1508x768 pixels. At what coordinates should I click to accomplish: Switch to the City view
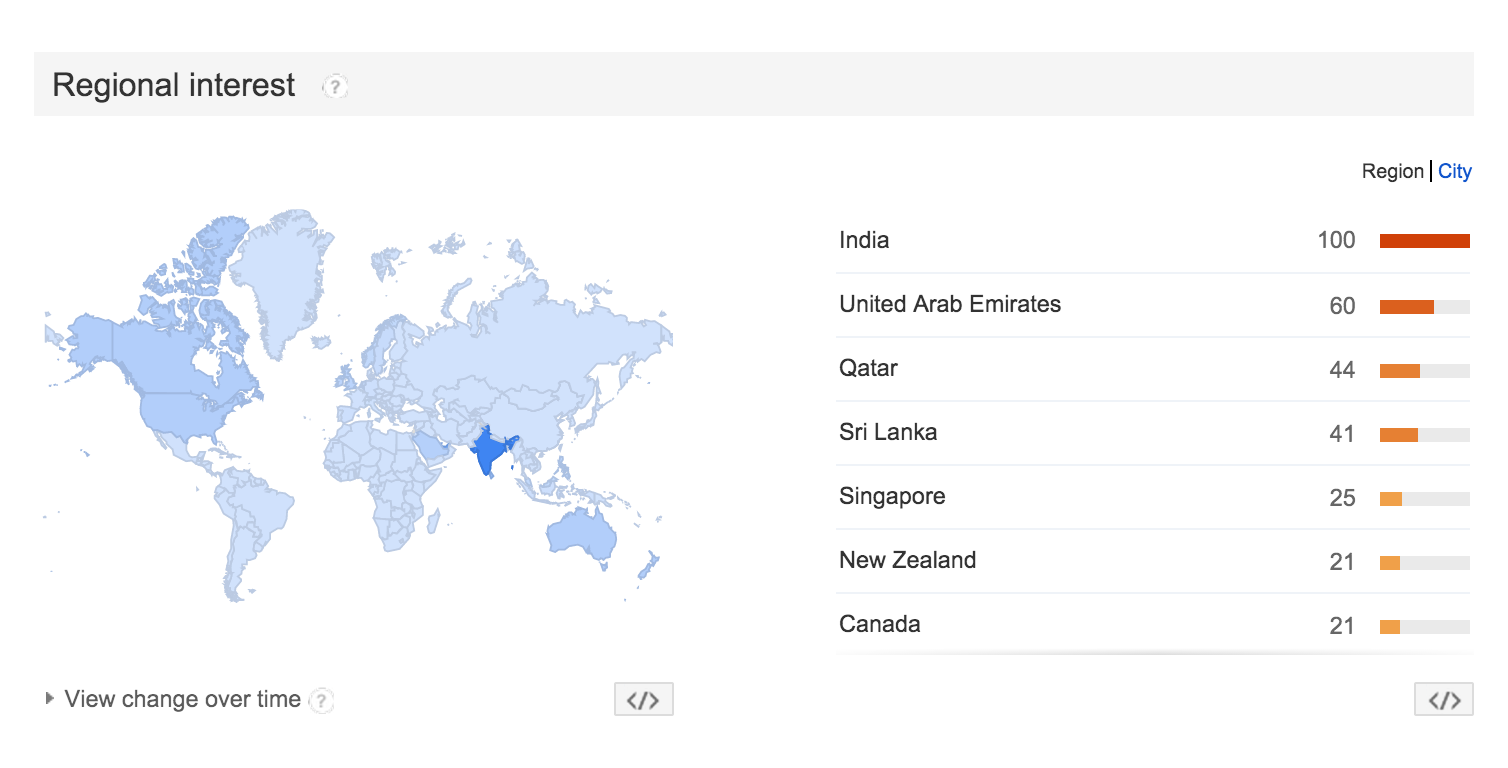click(x=1455, y=171)
